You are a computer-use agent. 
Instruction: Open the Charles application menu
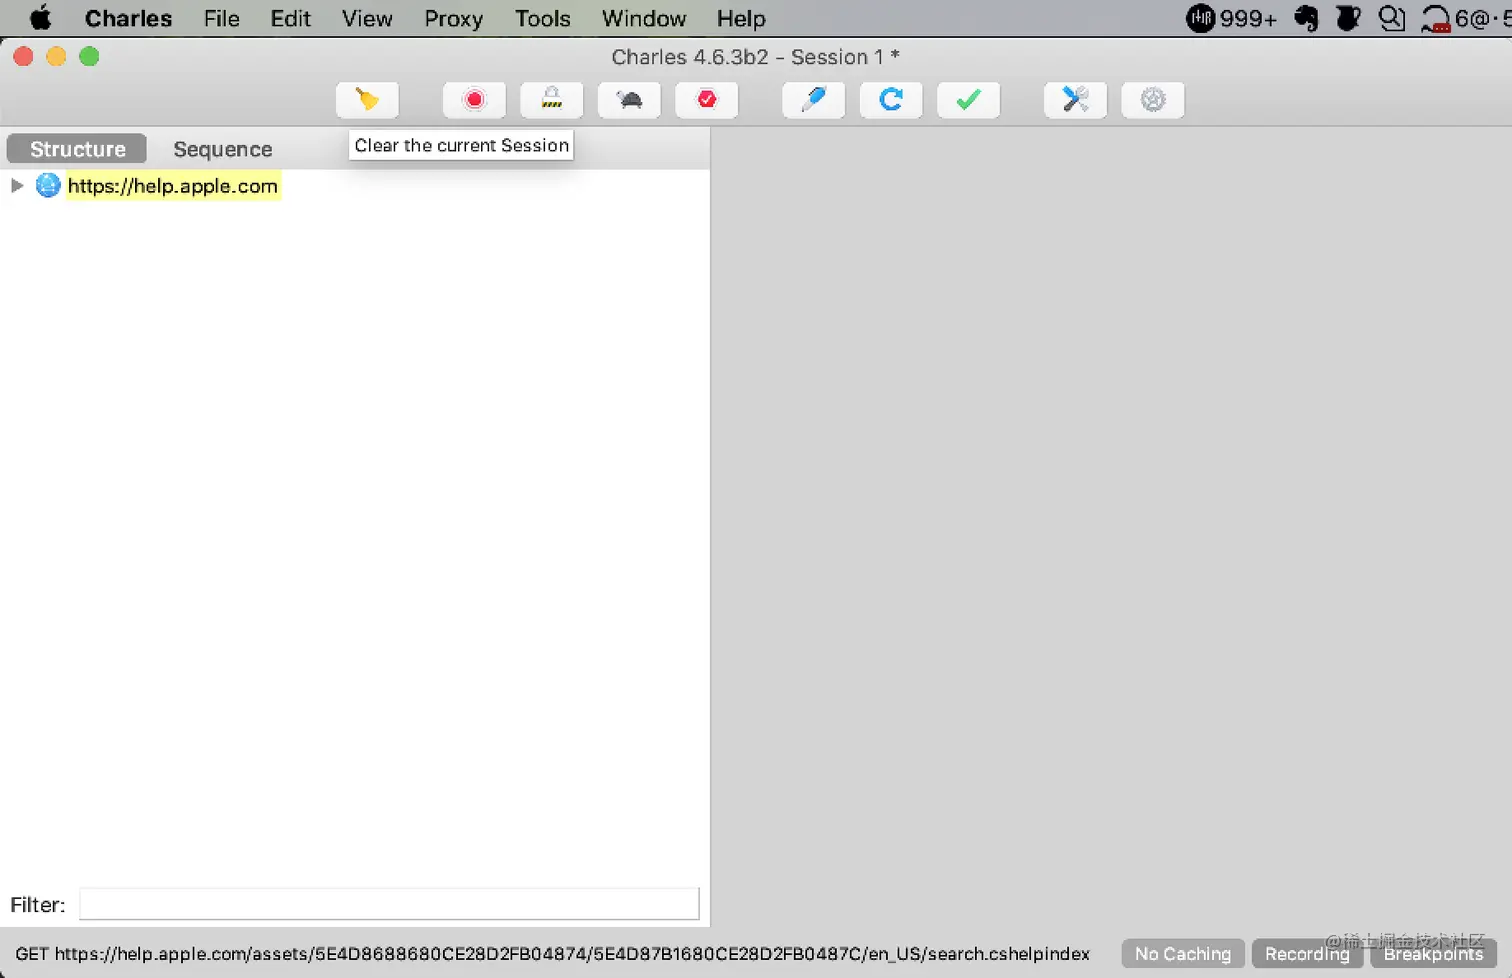(x=128, y=18)
